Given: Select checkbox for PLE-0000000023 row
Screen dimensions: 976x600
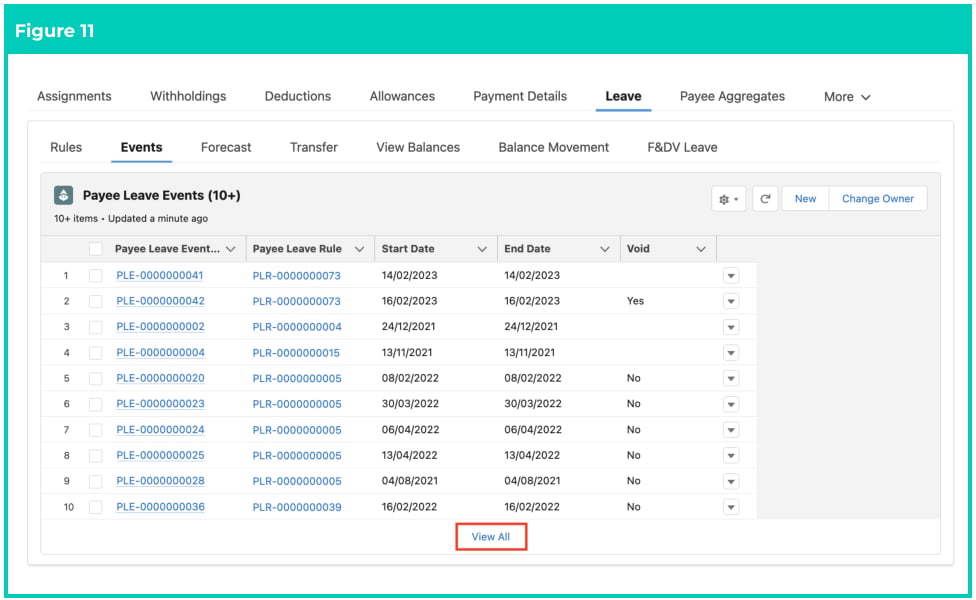Looking at the screenshot, I should [x=95, y=404].
